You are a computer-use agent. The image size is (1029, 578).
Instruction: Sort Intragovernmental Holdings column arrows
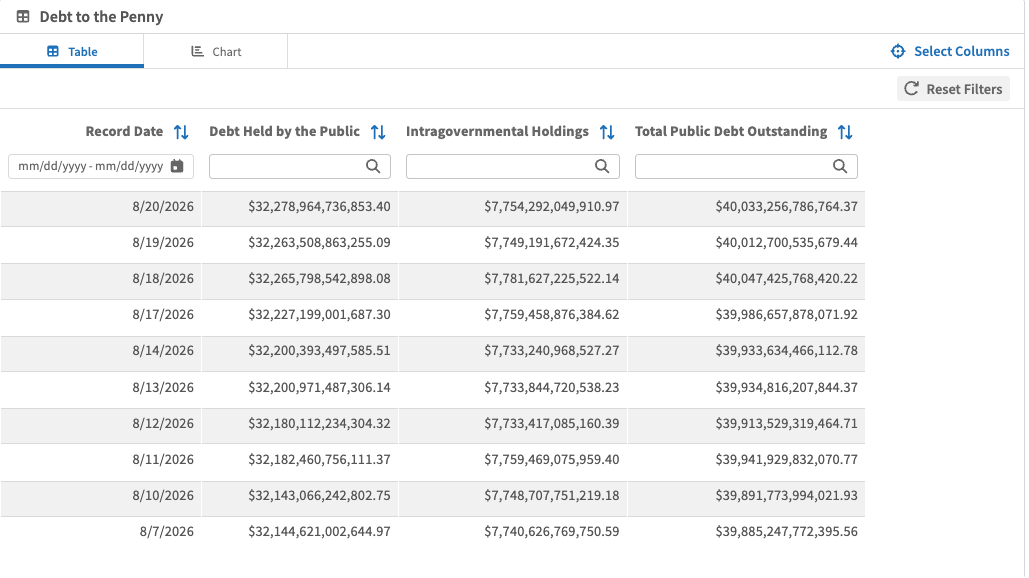607,132
